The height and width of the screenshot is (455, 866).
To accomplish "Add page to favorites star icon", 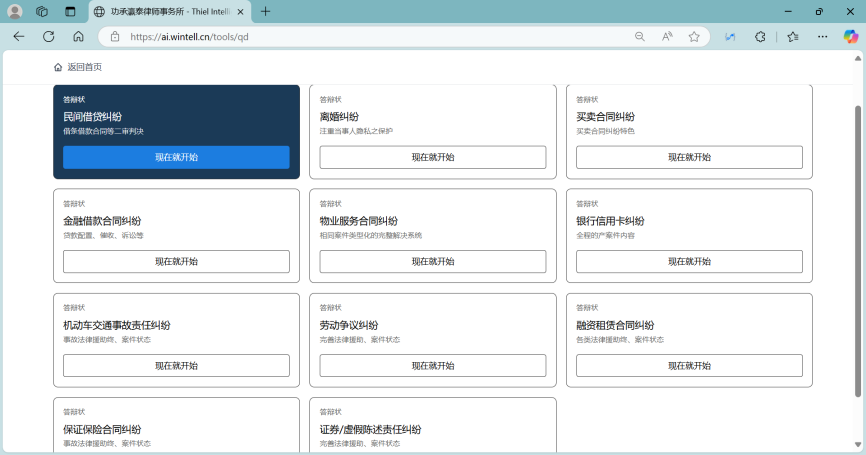I will click(694, 36).
